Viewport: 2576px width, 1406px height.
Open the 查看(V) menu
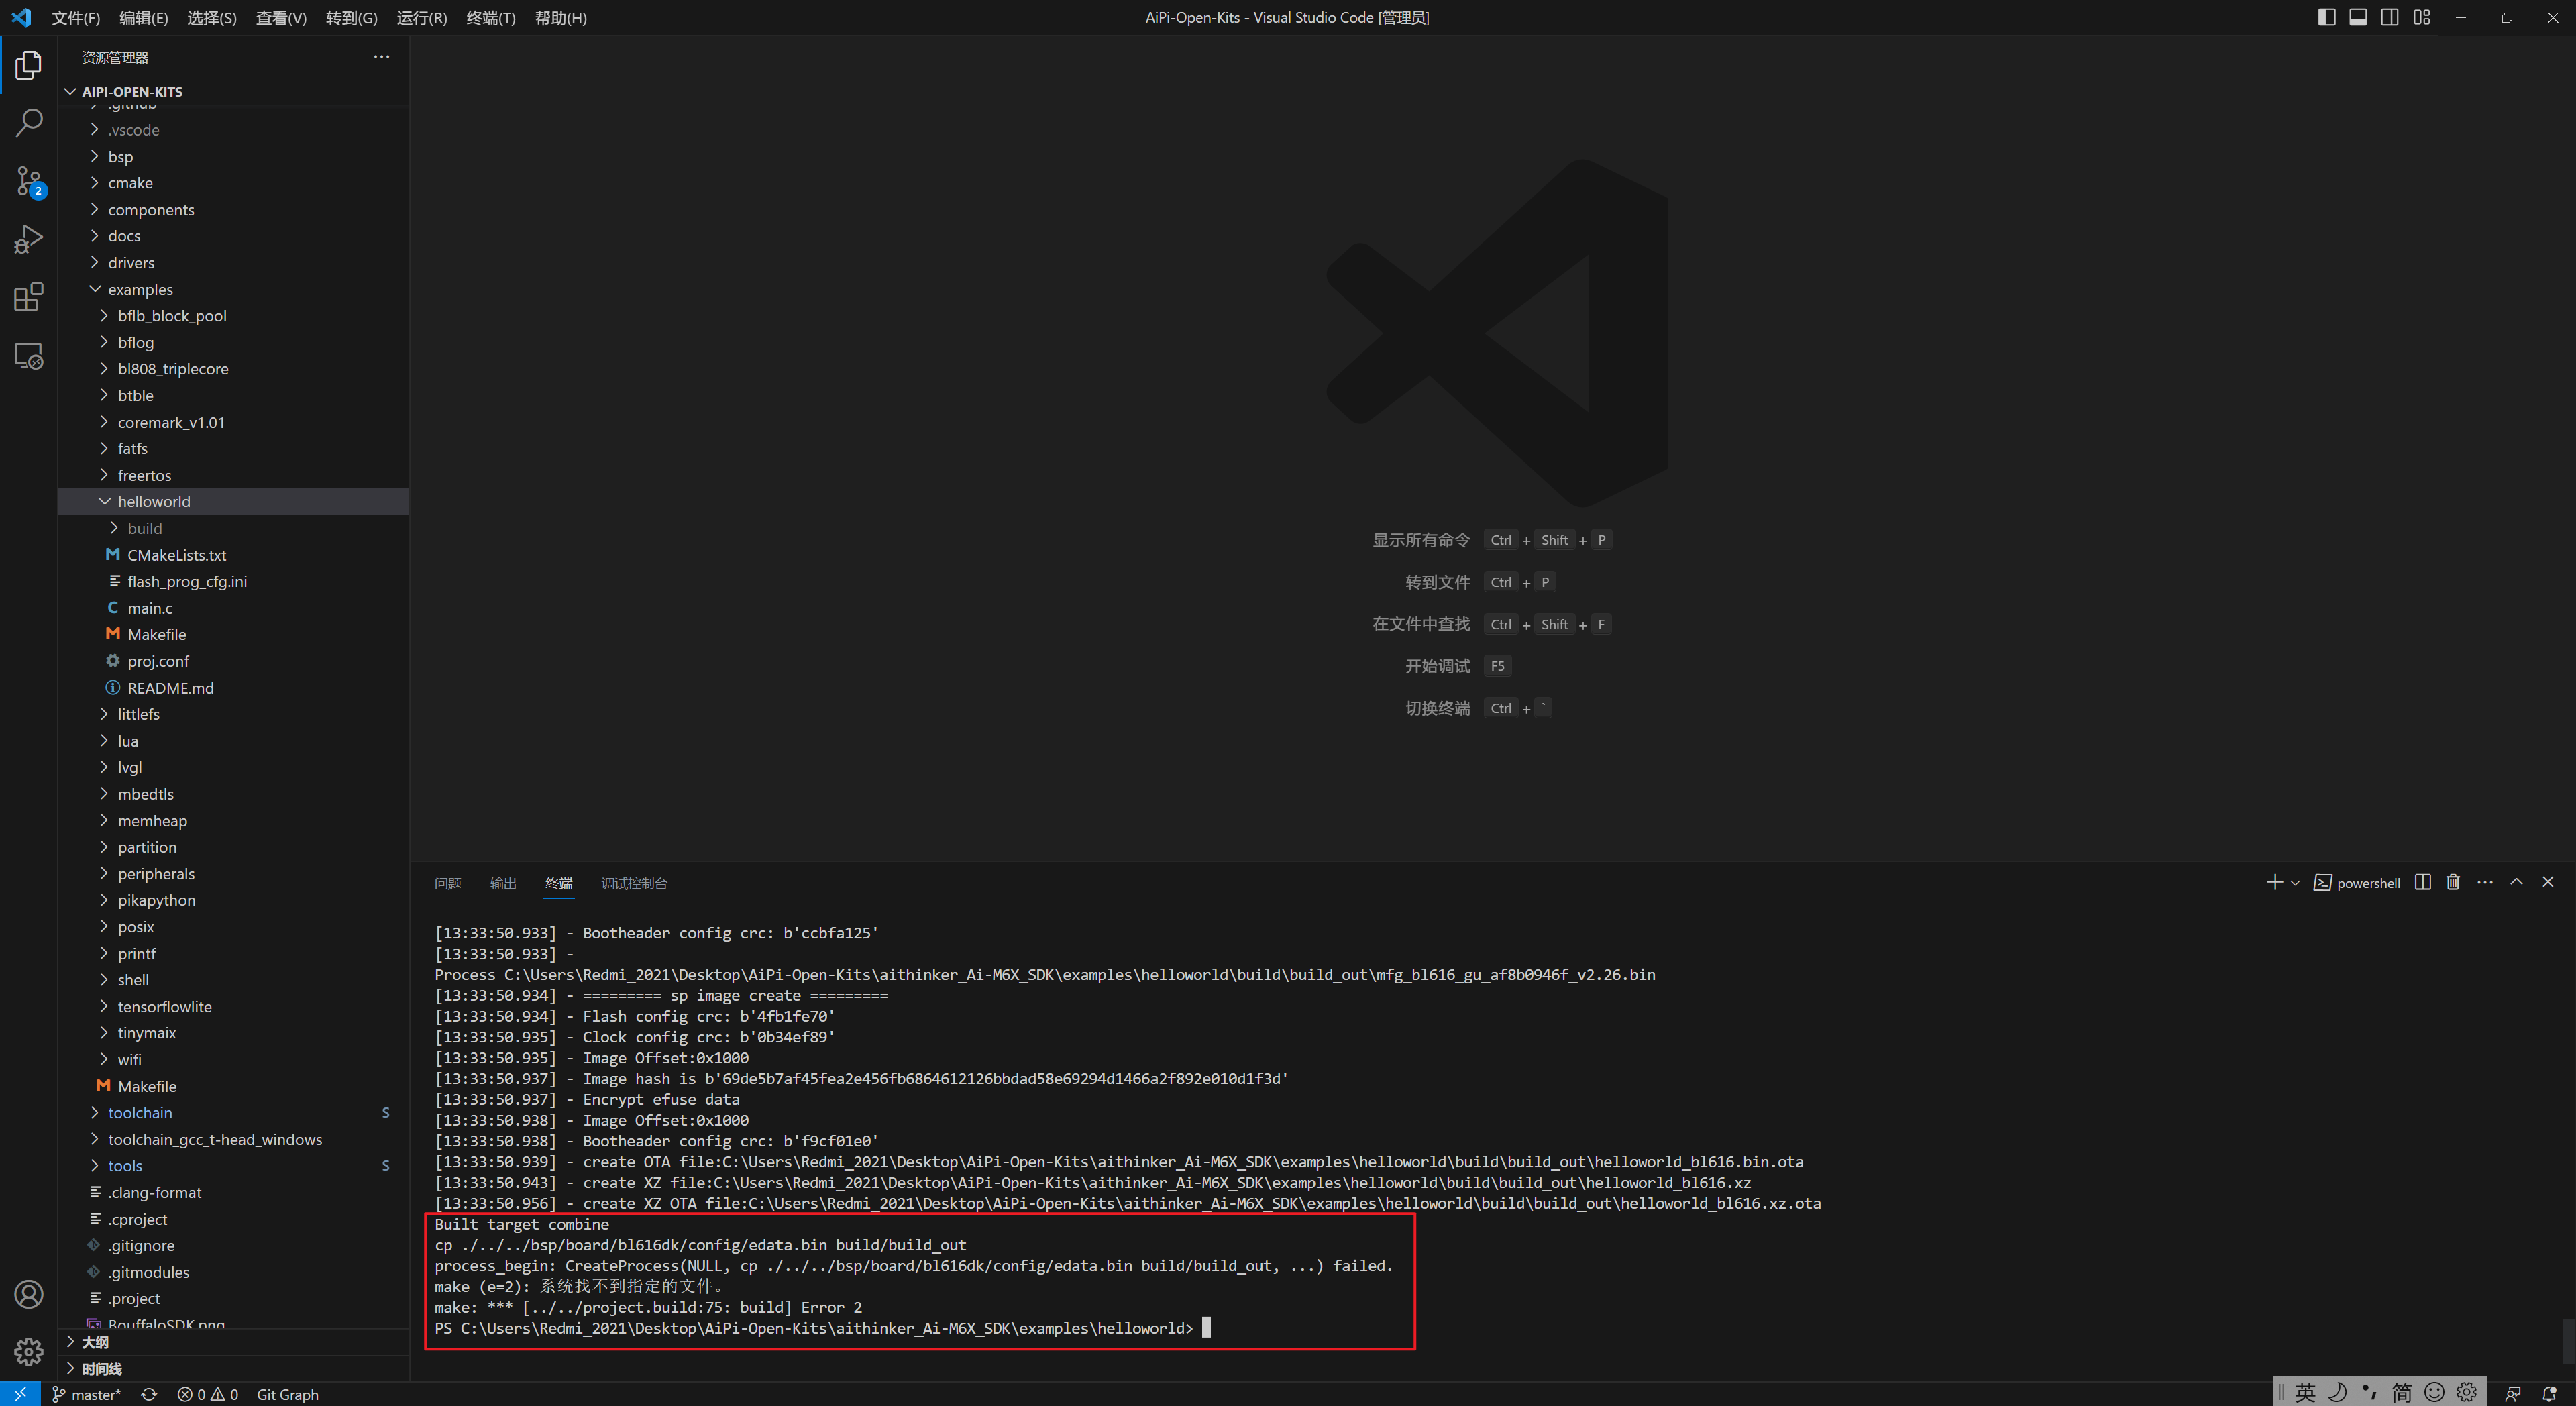281,18
